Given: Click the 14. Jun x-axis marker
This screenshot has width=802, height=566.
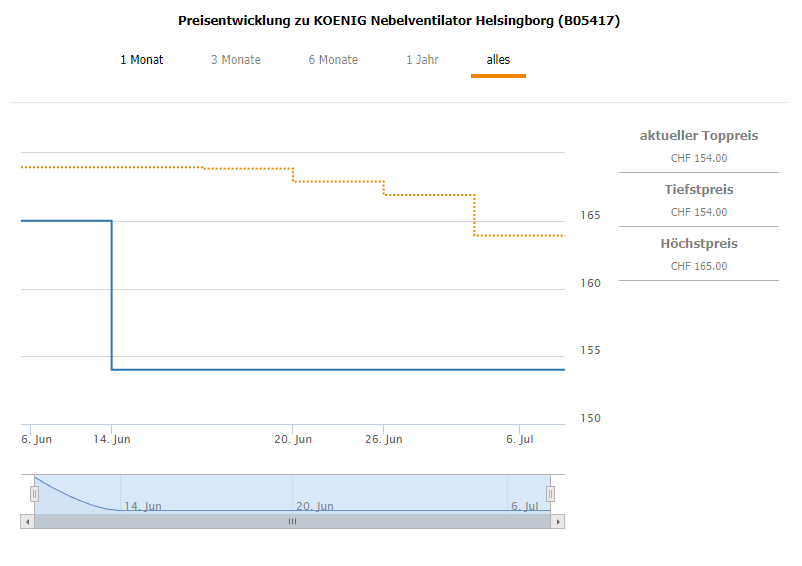Looking at the screenshot, I should 112,439.
